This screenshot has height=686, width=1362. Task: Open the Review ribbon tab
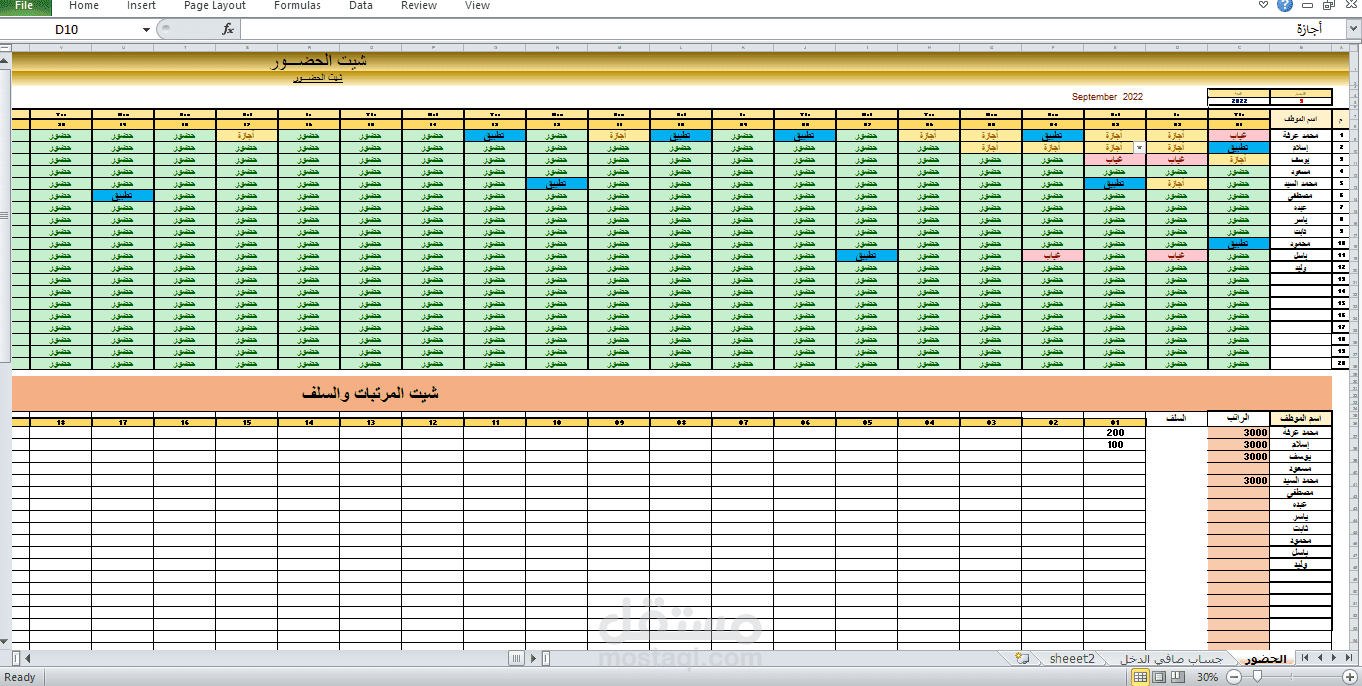(419, 6)
